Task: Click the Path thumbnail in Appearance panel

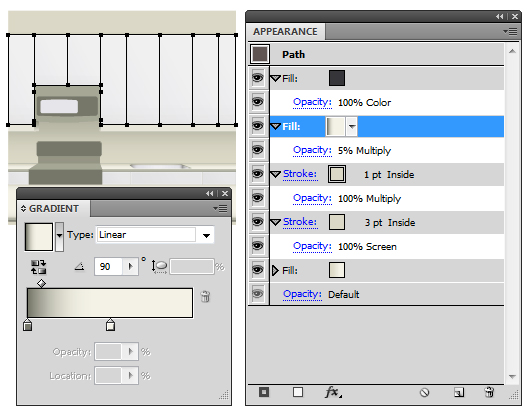Action: pyautogui.click(x=260, y=54)
